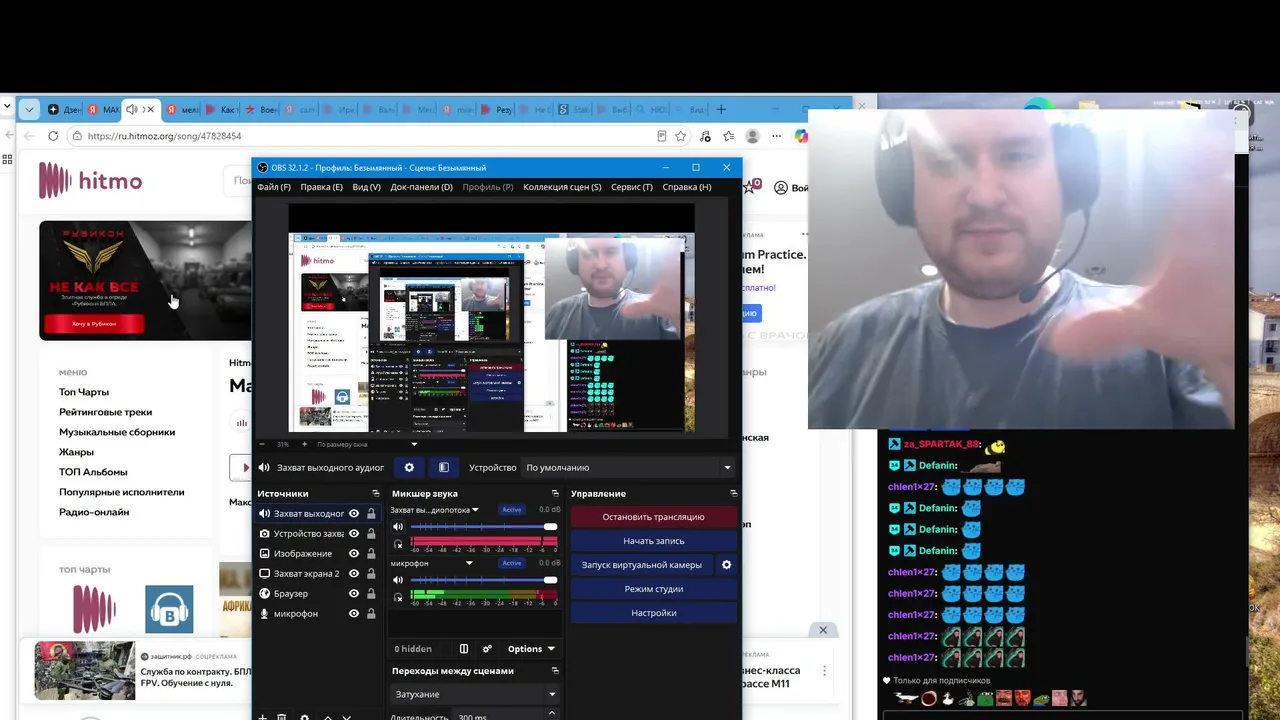Open Устройство dropdown set to По умолчанию
Screen dimensions: 1280x720
pyautogui.click(x=629, y=467)
